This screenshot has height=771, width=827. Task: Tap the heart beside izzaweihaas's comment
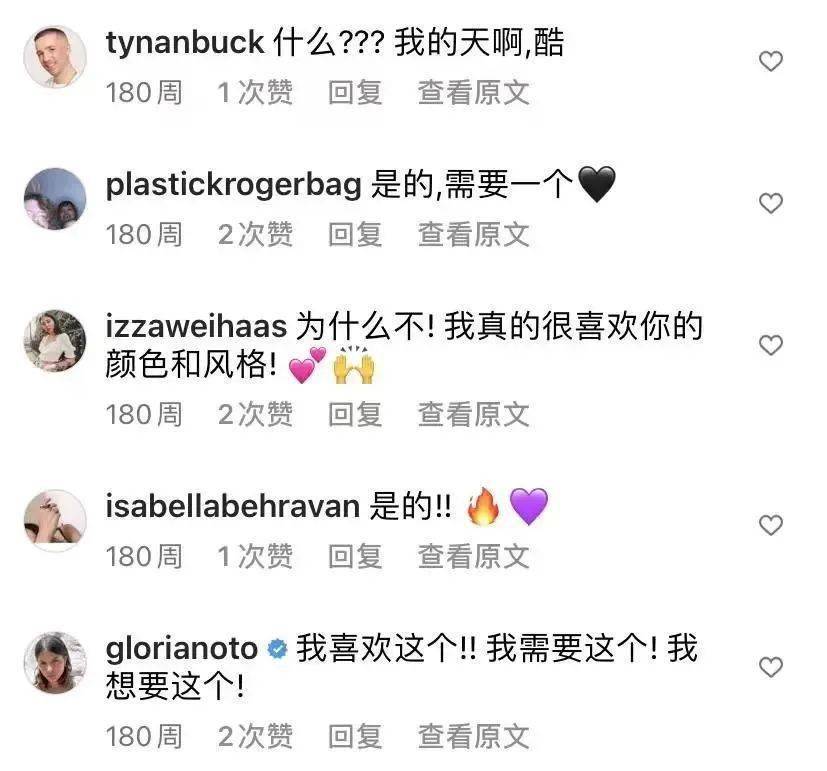point(771,345)
